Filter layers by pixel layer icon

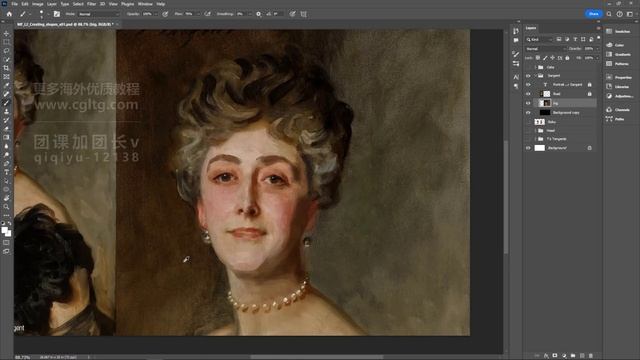559,39
